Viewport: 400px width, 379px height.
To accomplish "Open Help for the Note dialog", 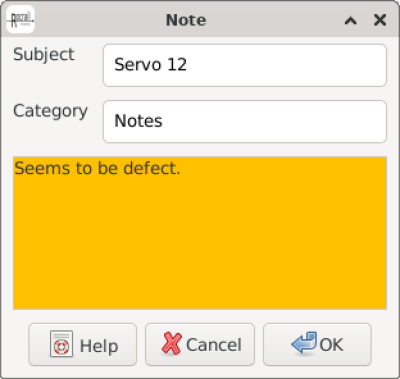I will point(83,344).
